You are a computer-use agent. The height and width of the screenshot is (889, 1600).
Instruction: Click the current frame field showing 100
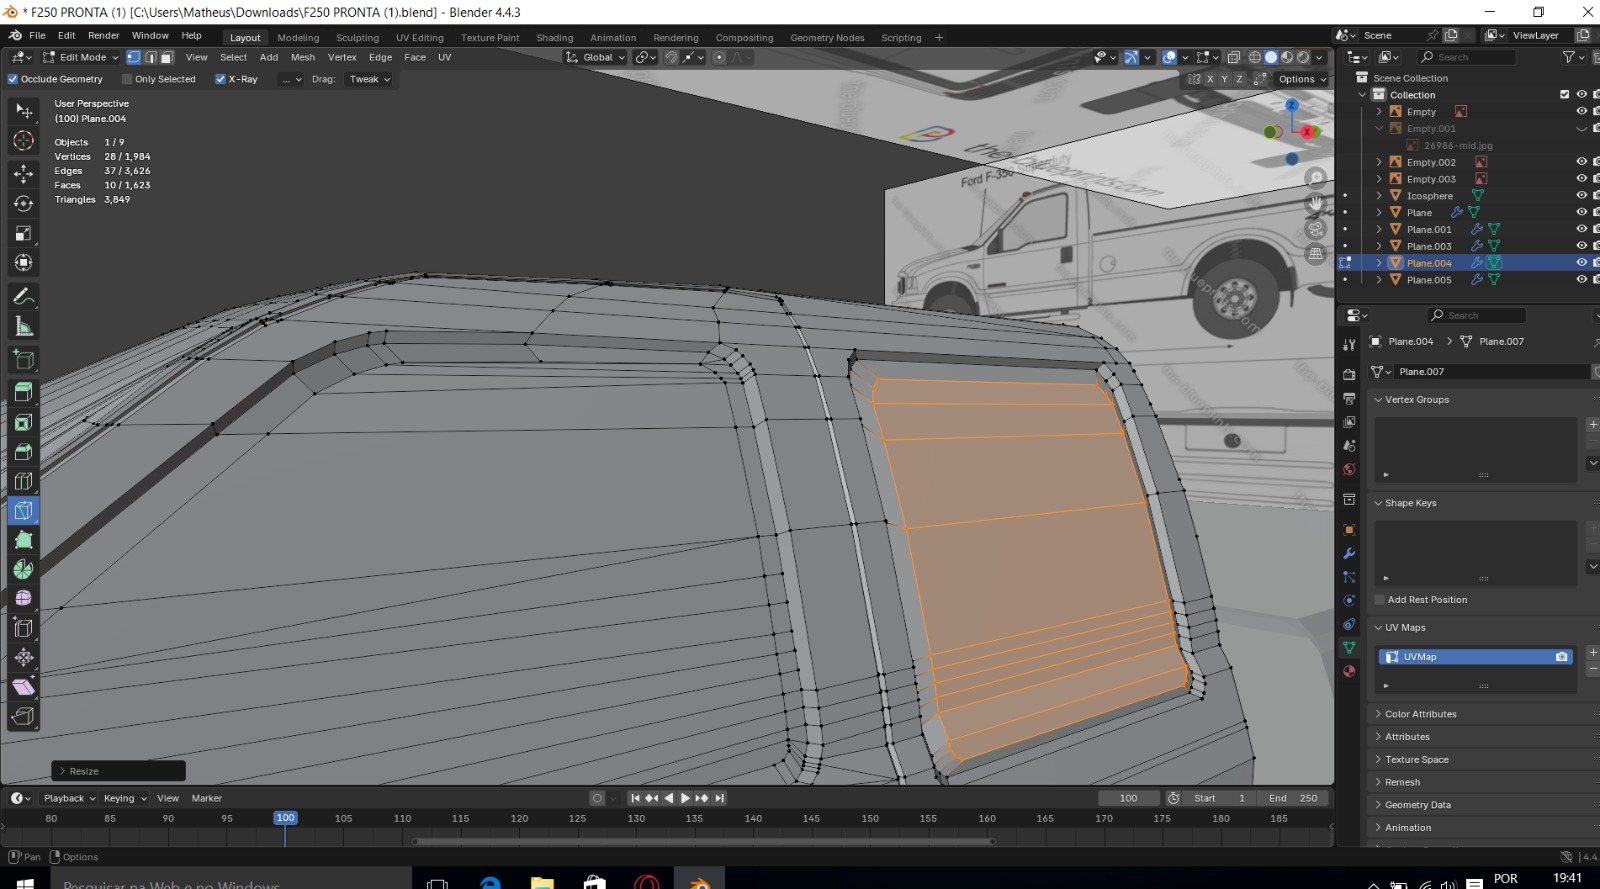tap(1128, 798)
